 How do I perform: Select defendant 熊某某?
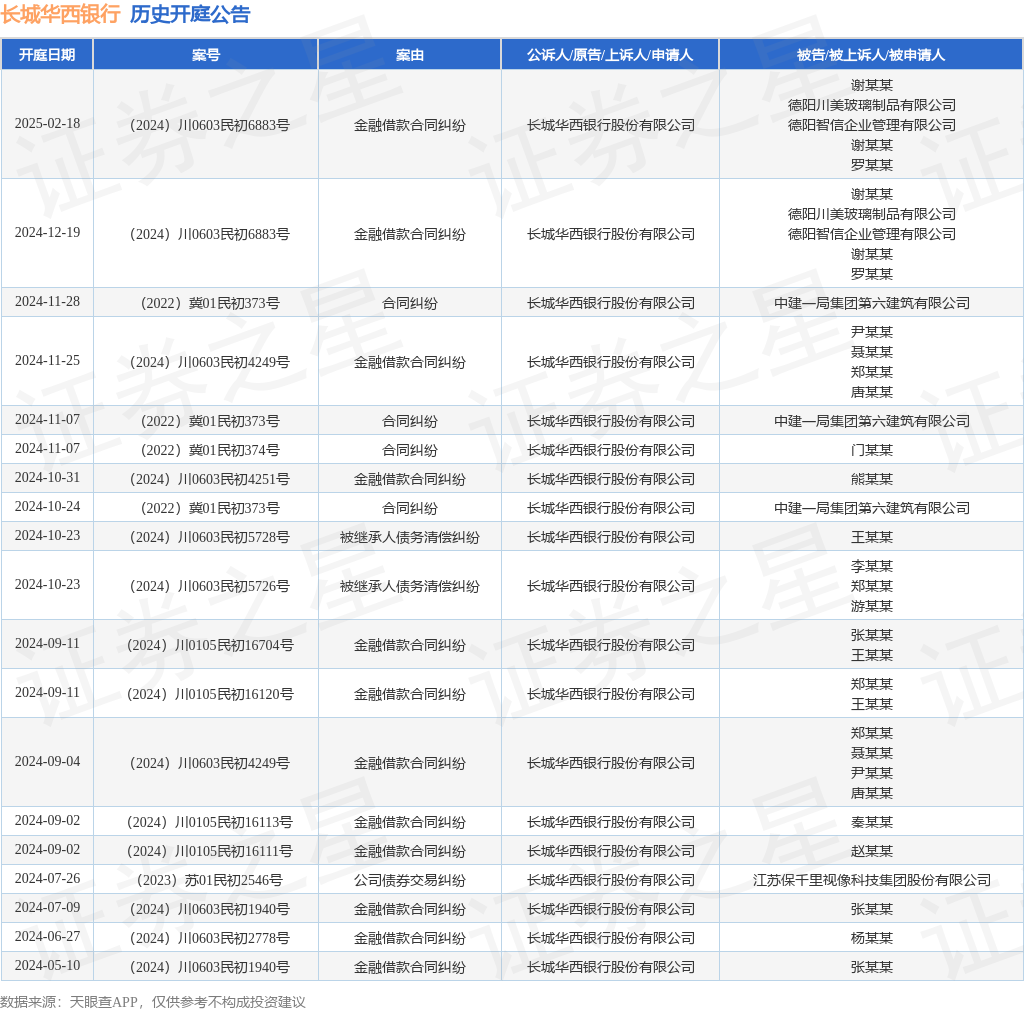[871, 479]
